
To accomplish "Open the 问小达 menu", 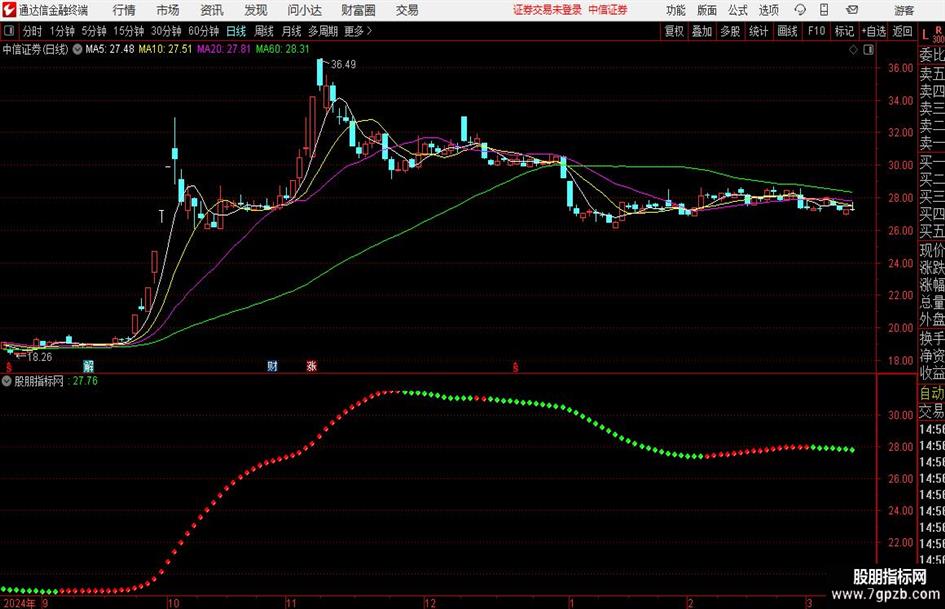I will click(304, 10).
